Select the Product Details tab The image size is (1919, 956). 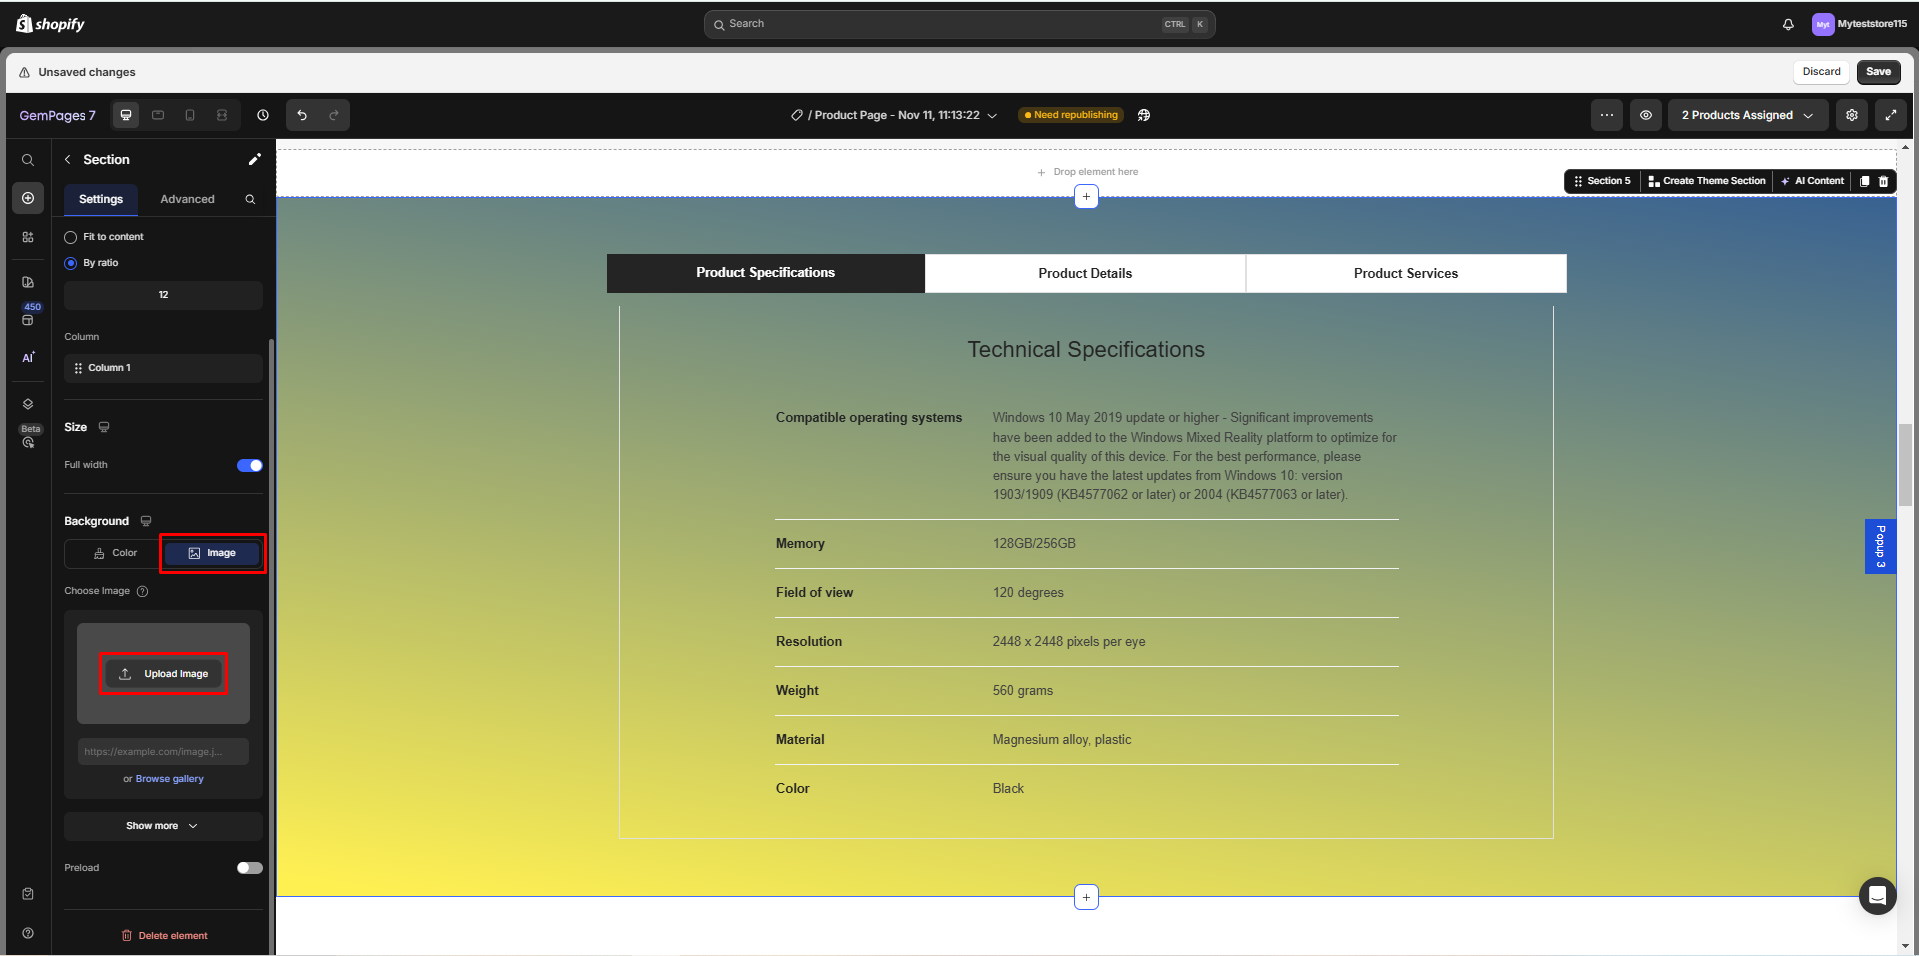coord(1085,273)
